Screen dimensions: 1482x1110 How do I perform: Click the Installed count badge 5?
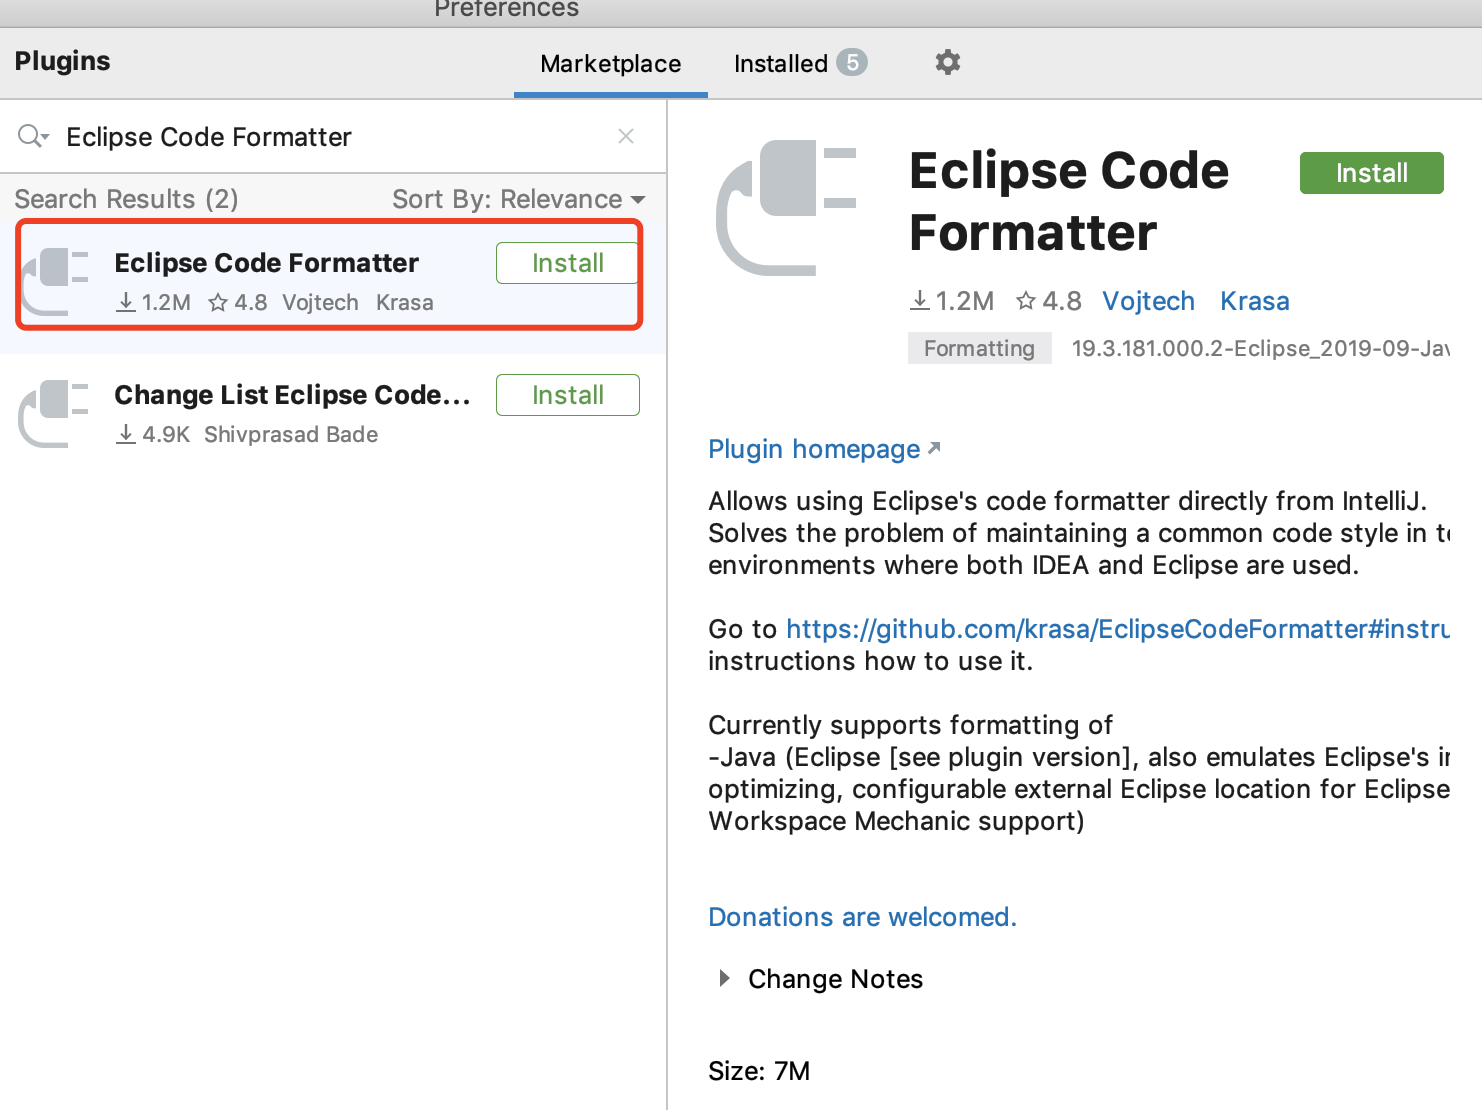[x=852, y=62]
